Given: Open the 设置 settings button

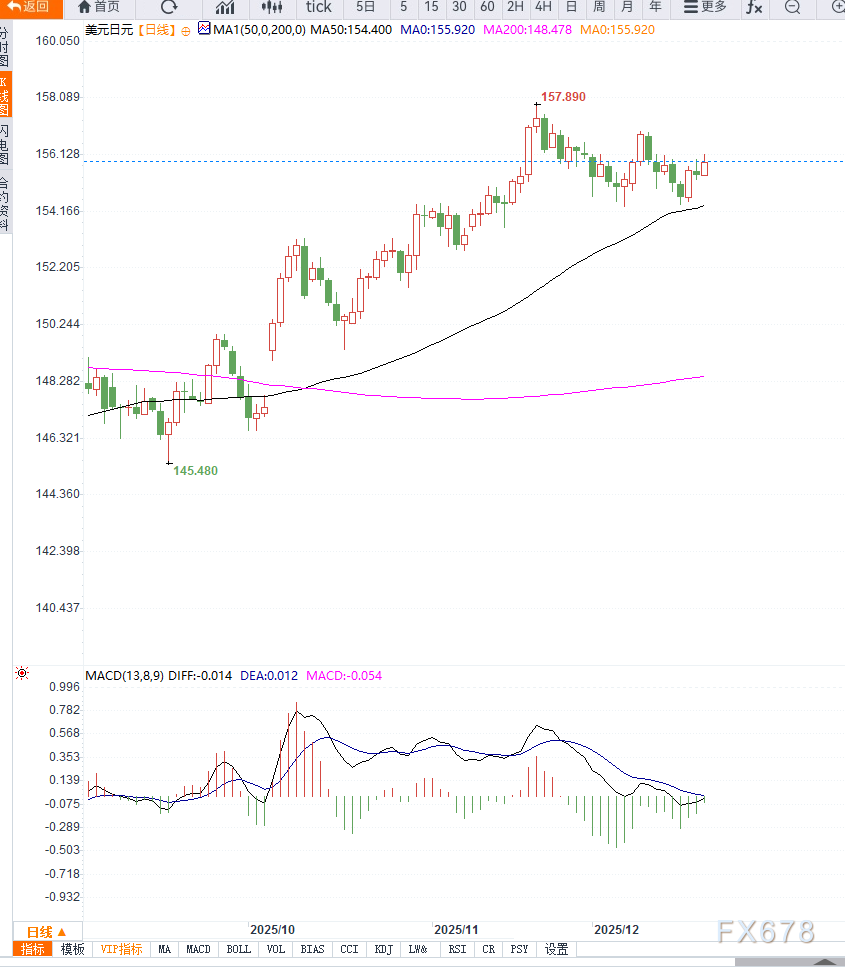Looking at the screenshot, I should (x=556, y=949).
